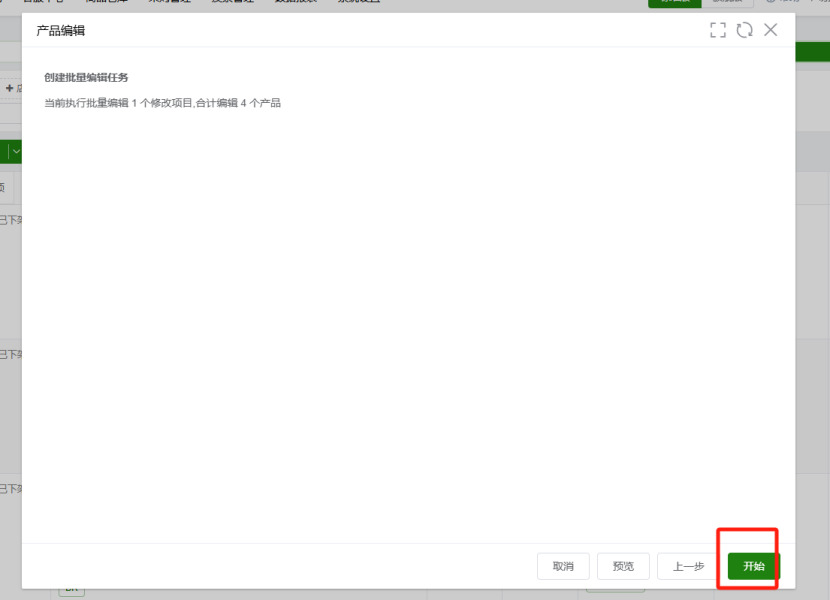Click the second 已下架 status label

point(11,354)
